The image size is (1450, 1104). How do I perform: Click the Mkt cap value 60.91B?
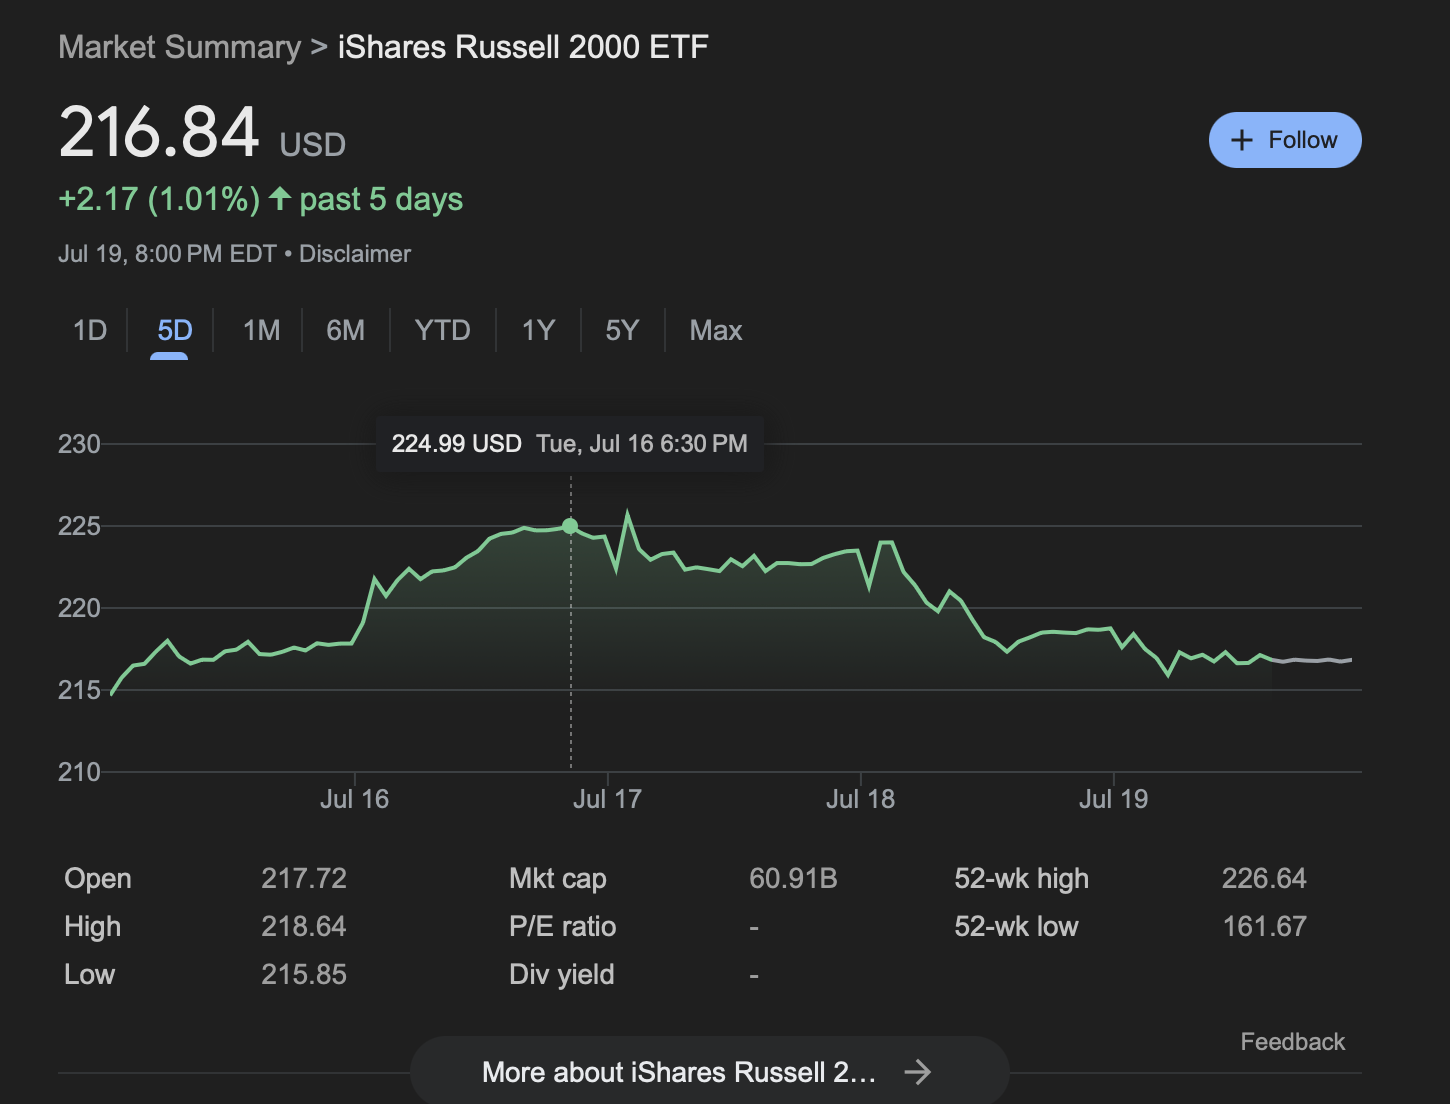coord(793,878)
